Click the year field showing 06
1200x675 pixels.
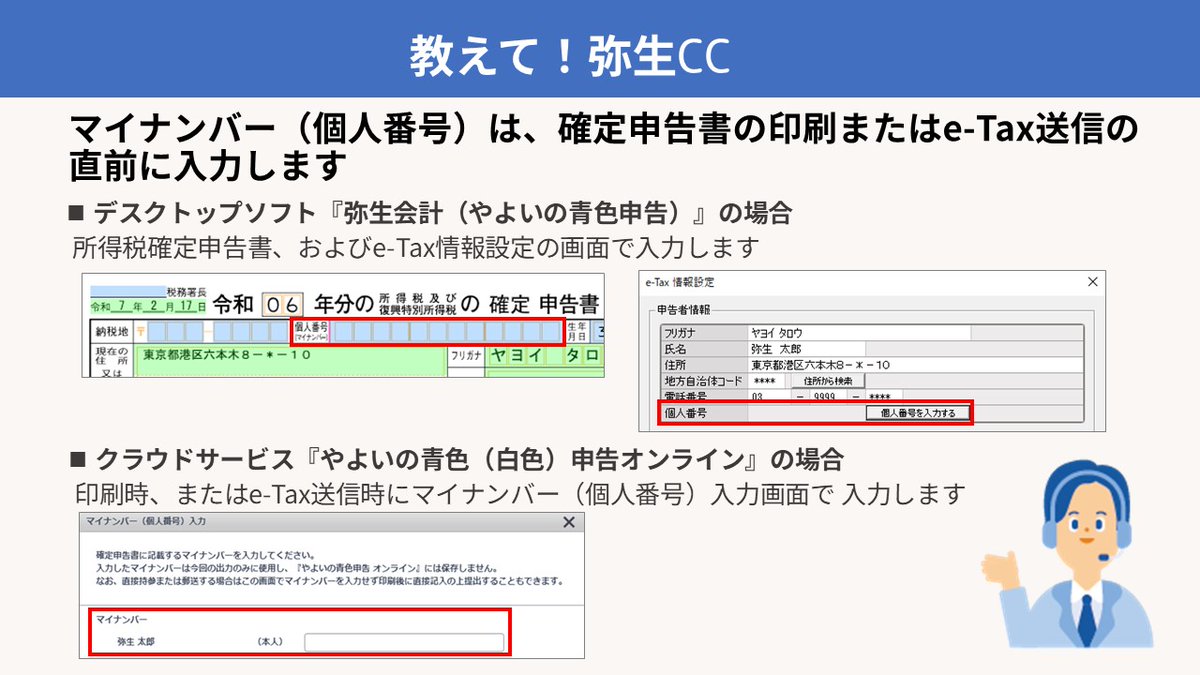284,304
